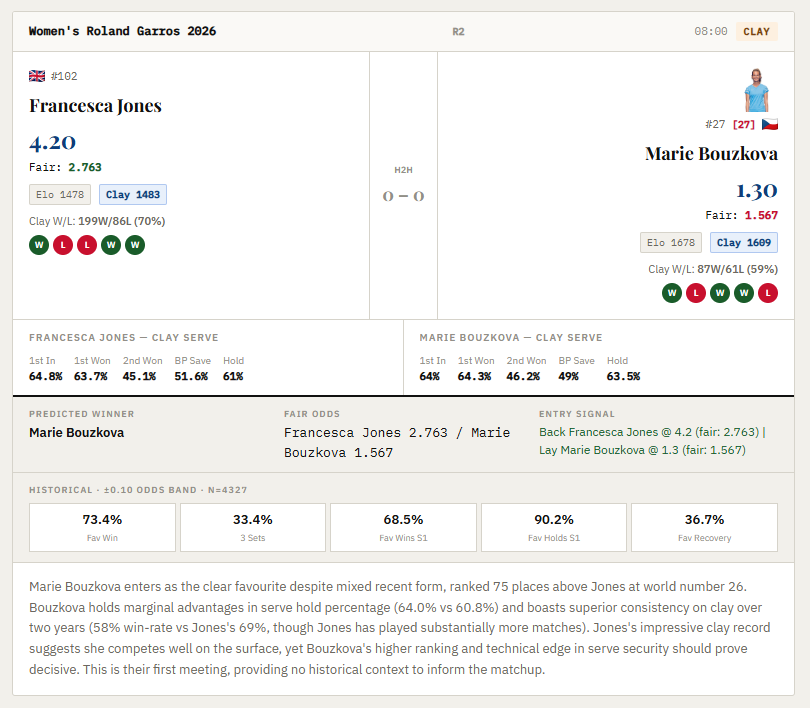Click Bouzkova's market odds 1.30
This screenshot has width=810, height=708.
pyautogui.click(x=757, y=191)
